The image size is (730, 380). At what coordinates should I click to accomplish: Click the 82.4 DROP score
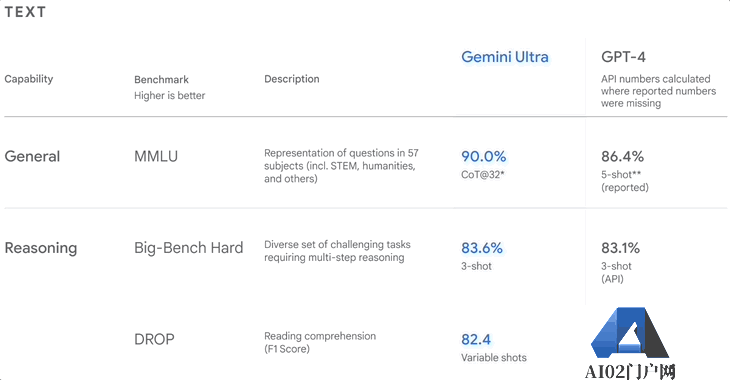pyautogui.click(x=476, y=339)
